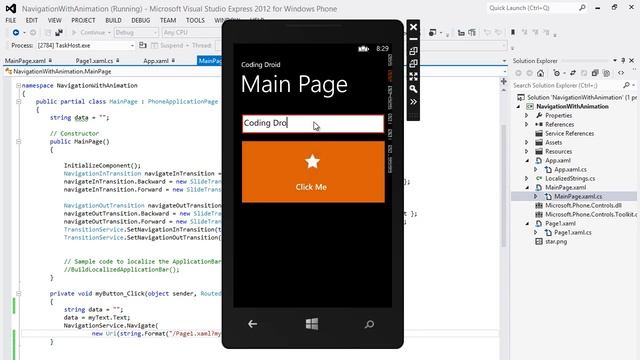Open the TOOLS menu
The height and width of the screenshot is (360, 640).
(x=195, y=20)
